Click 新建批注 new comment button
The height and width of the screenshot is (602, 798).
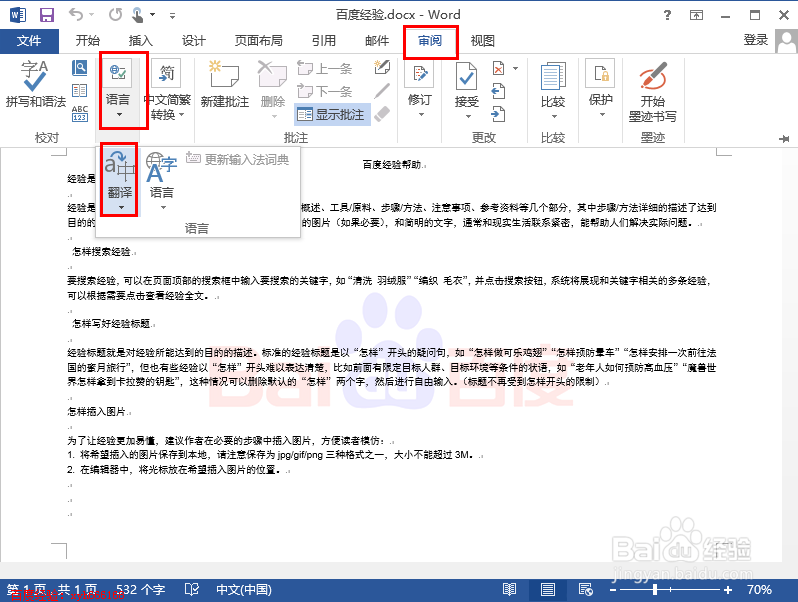click(x=224, y=84)
